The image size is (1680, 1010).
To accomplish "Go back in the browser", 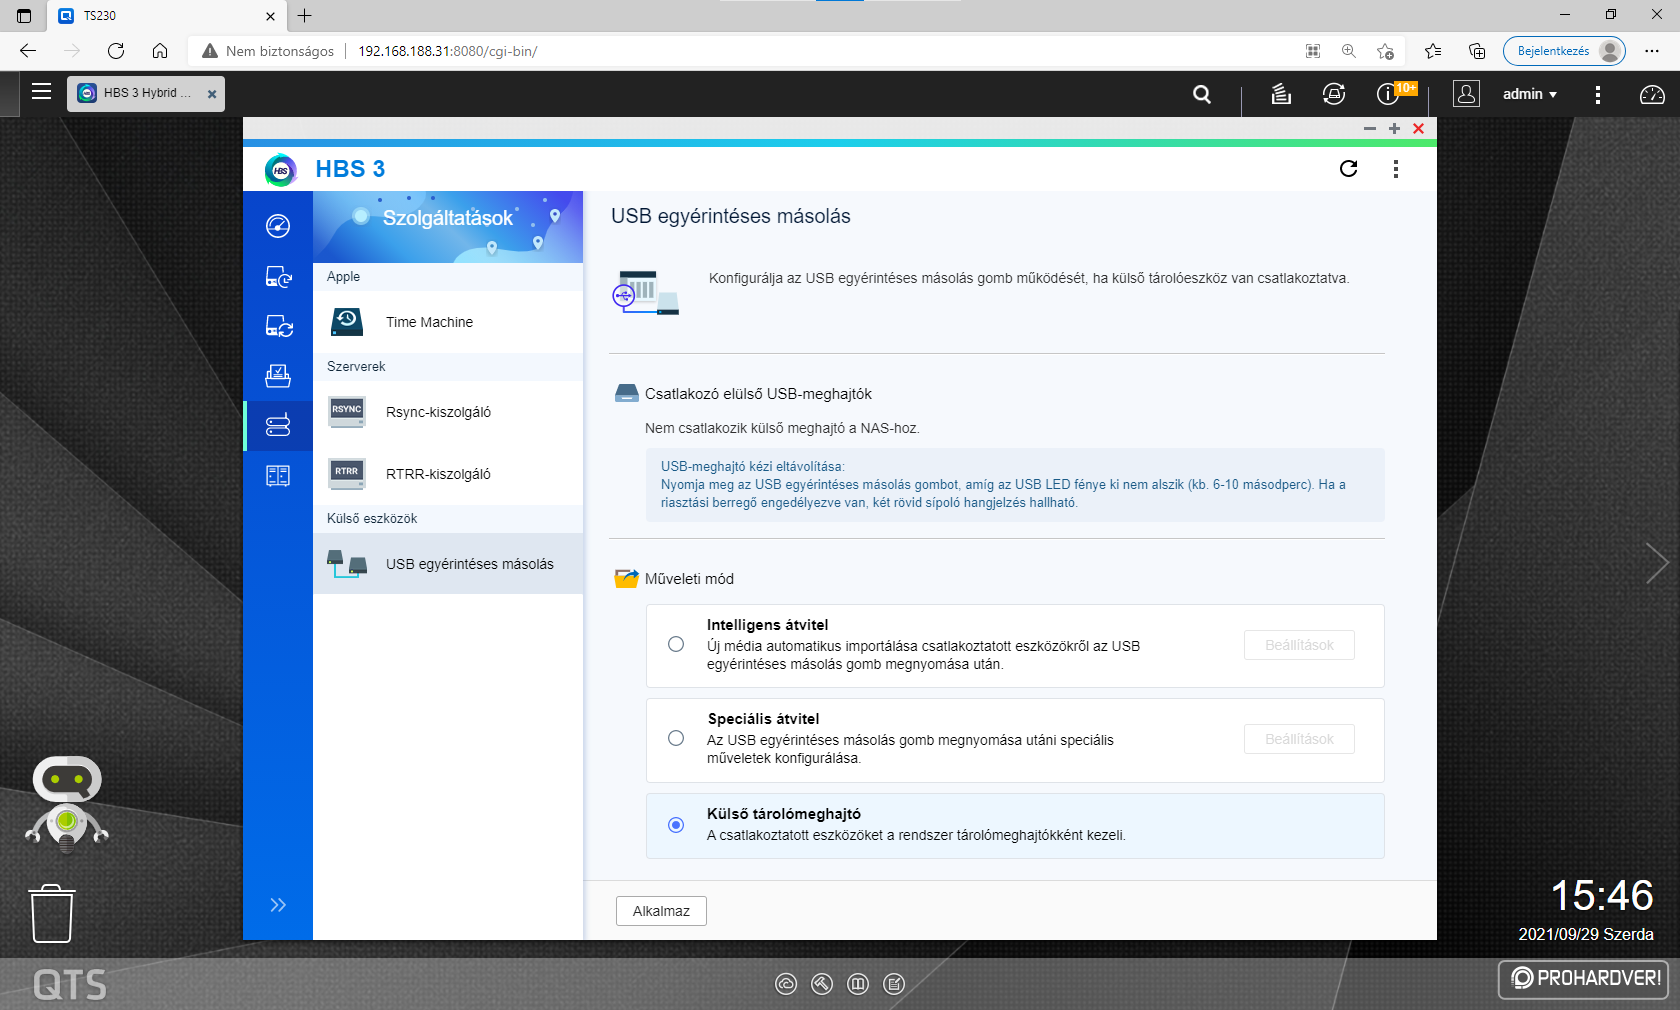I will click(x=28, y=51).
